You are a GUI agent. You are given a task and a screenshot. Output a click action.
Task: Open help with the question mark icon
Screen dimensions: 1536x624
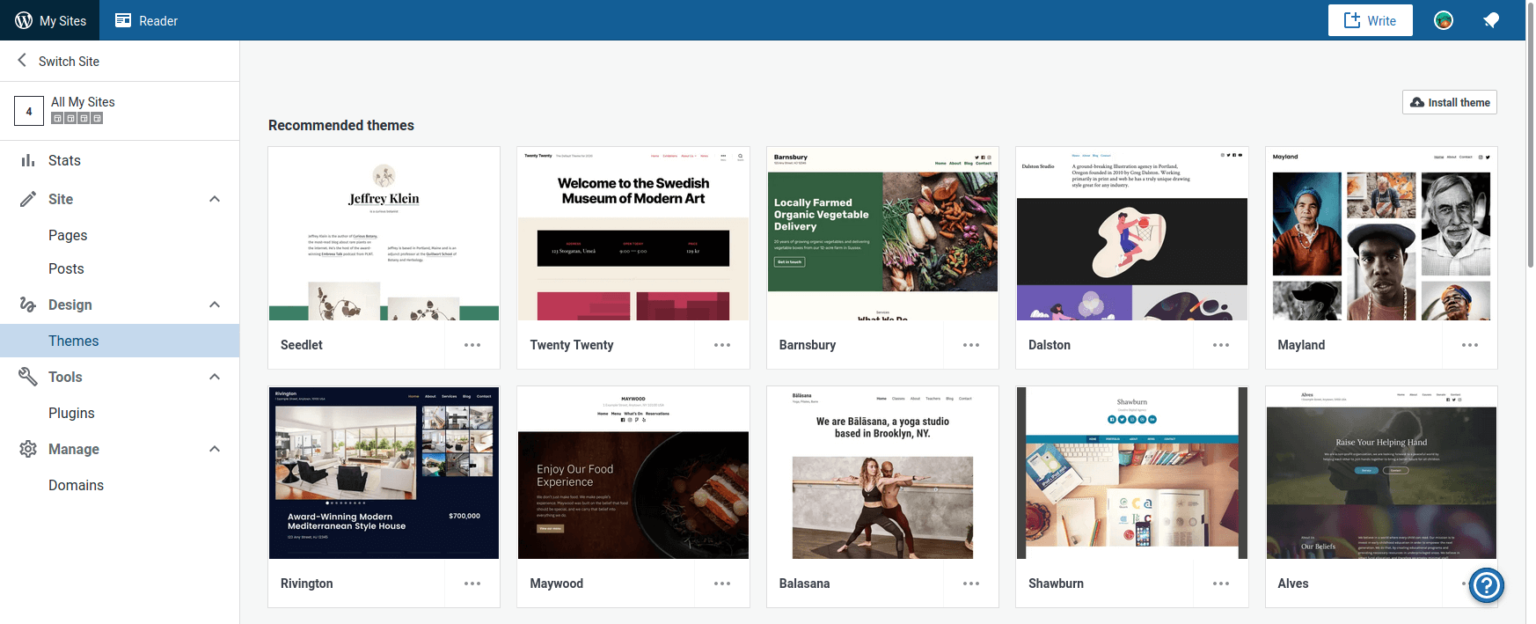[1486, 585]
